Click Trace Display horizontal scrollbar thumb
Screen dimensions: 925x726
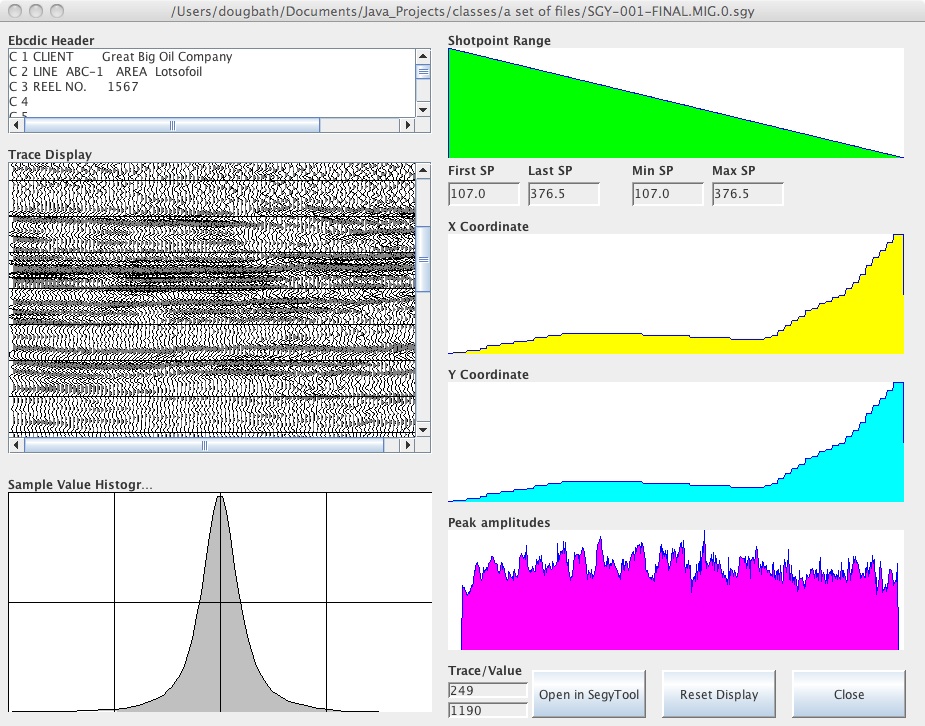click(204, 446)
